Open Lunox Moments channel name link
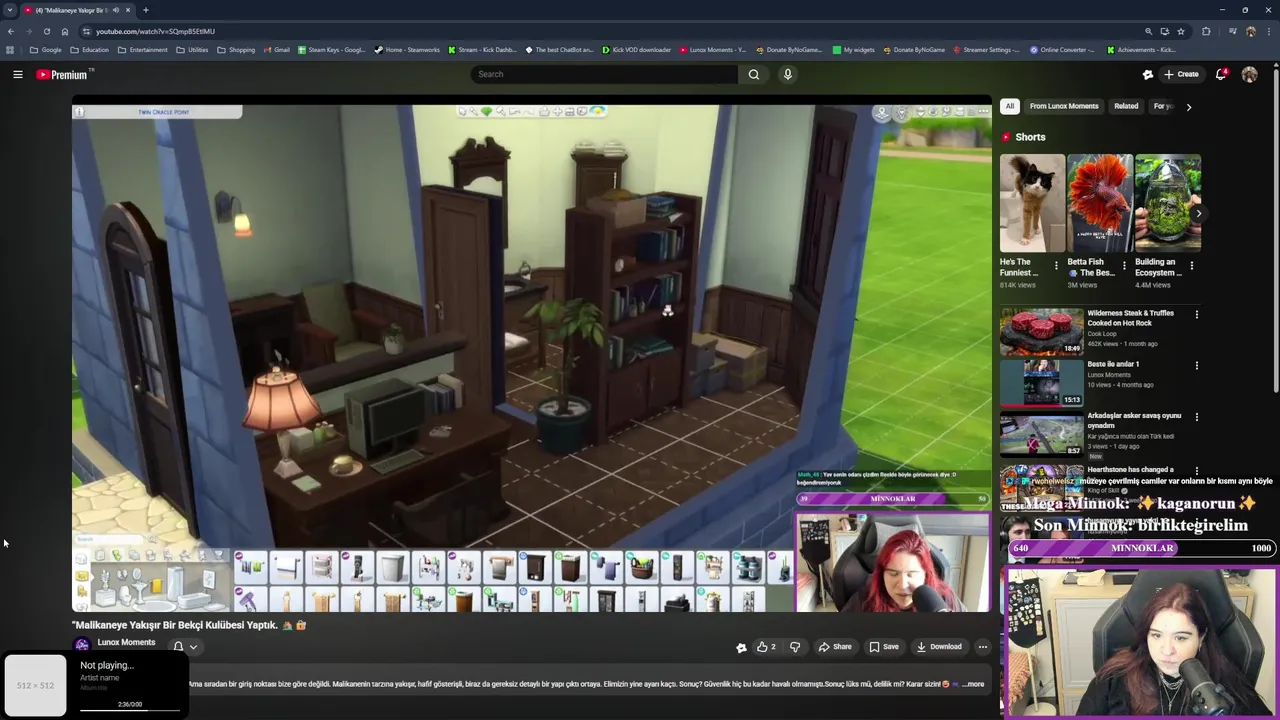 tap(126, 642)
